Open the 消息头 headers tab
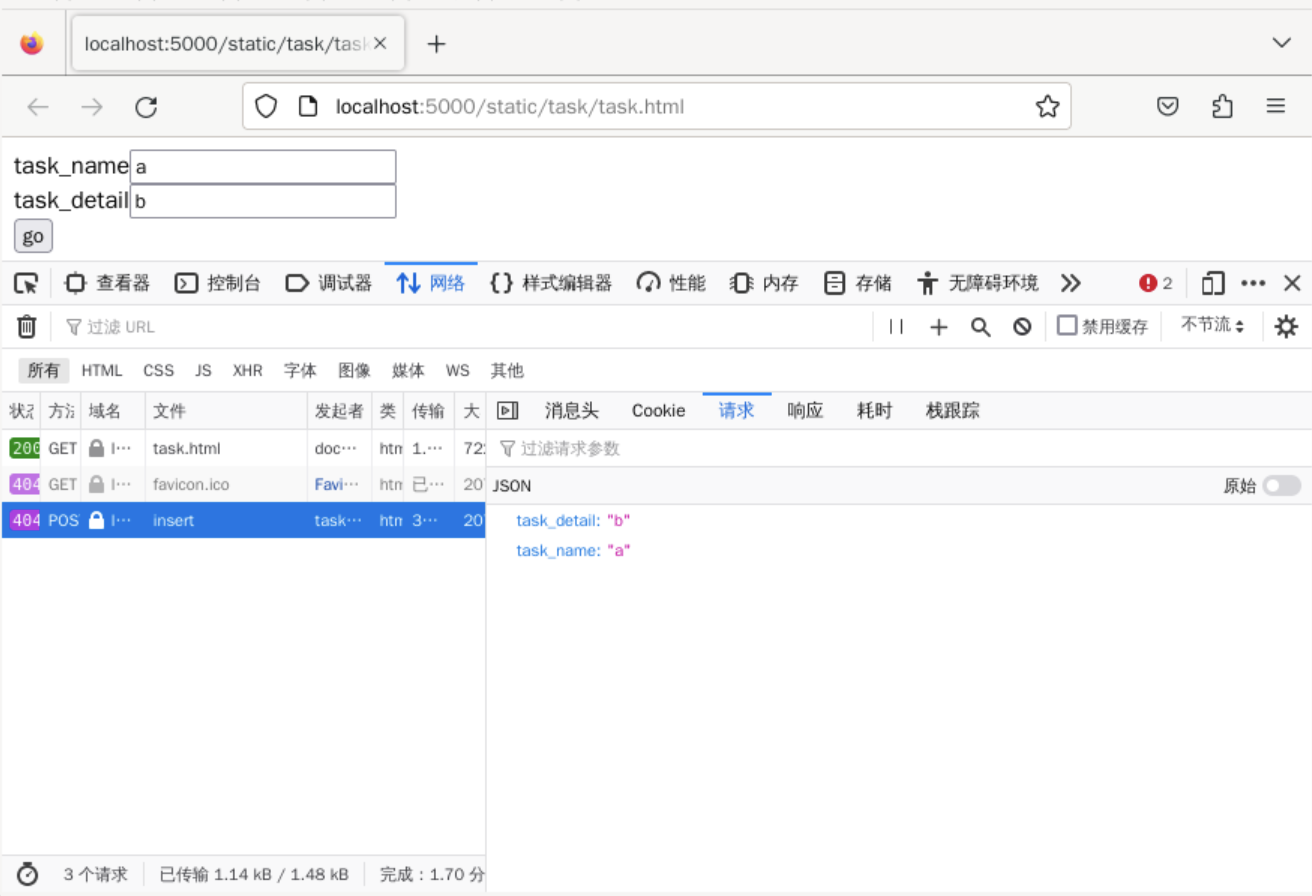This screenshot has width=1312, height=896. [x=572, y=411]
